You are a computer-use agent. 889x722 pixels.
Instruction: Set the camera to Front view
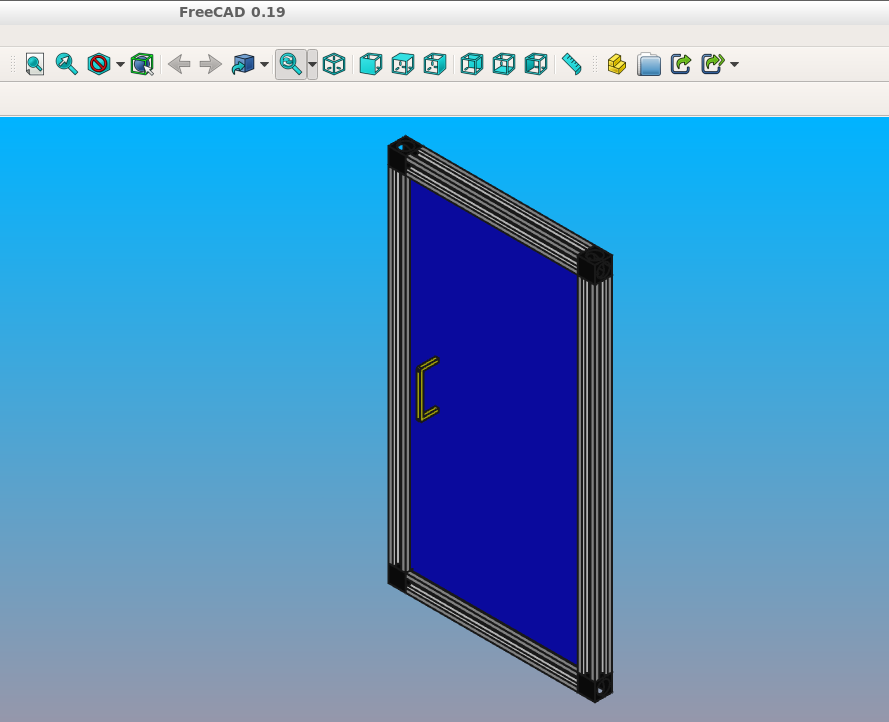click(x=371, y=63)
